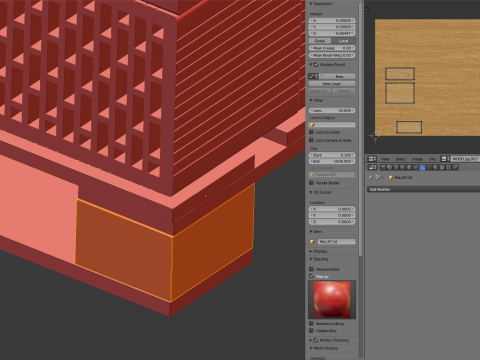Switch to Render properties tab icon

383,167
